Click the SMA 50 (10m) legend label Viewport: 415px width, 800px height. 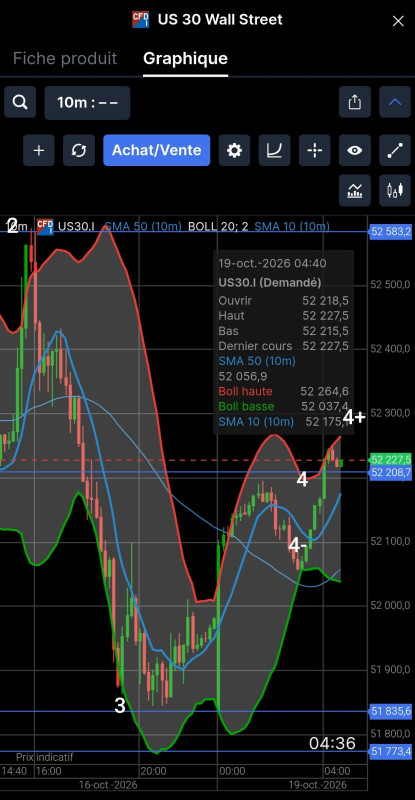[144, 226]
